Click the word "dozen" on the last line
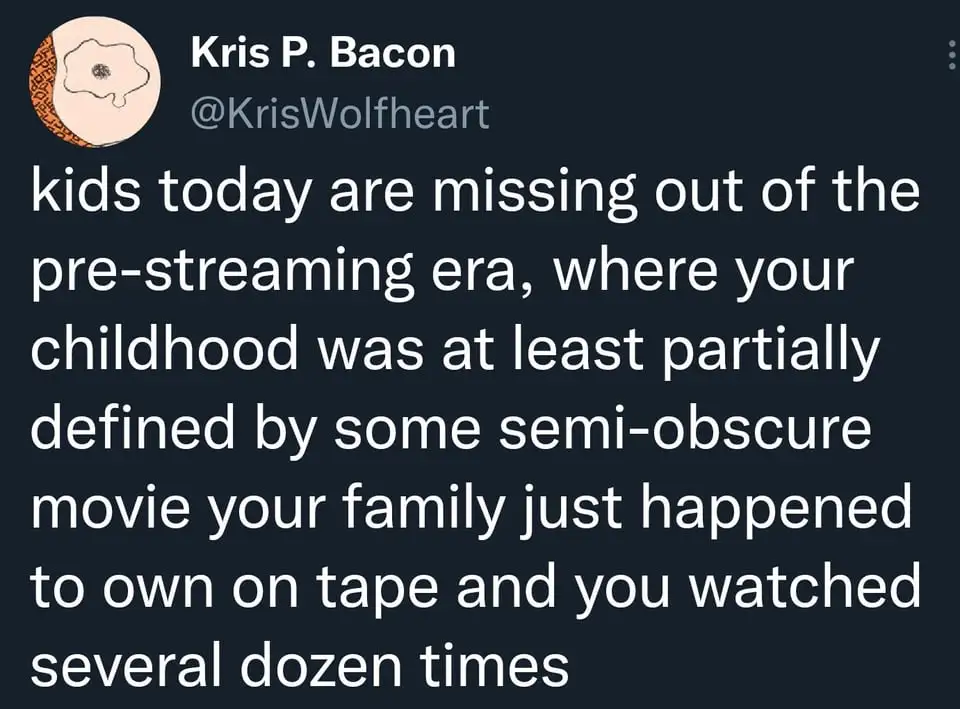The width and height of the screenshot is (960, 709). coord(320,666)
